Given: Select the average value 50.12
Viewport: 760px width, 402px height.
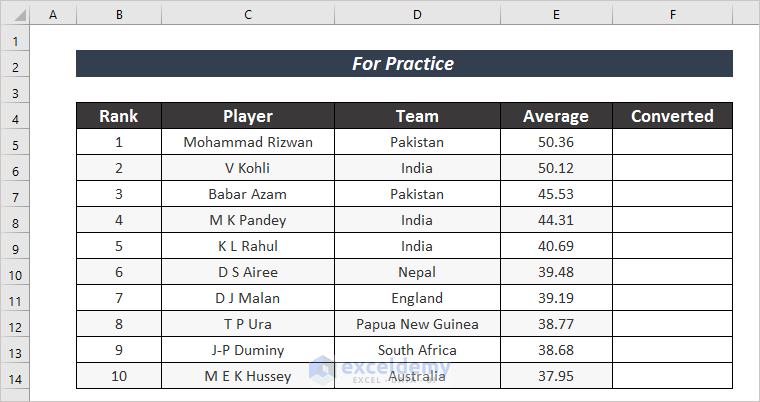Looking at the screenshot, I should pos(556,168).
